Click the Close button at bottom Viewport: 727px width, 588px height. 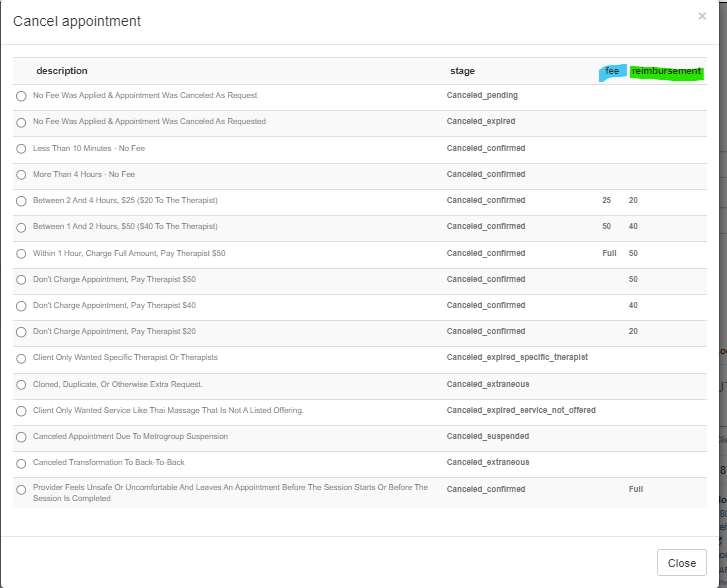[681, 563]
